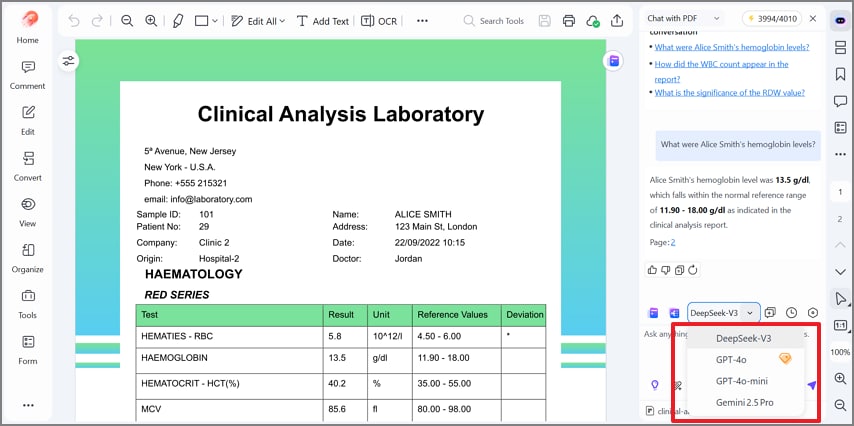Image resolution: width=854 pixels, height=426 pixels.
Task: Switch to Edit mode in sidebar
Action: pyautogui.click(x=28, y=120)
